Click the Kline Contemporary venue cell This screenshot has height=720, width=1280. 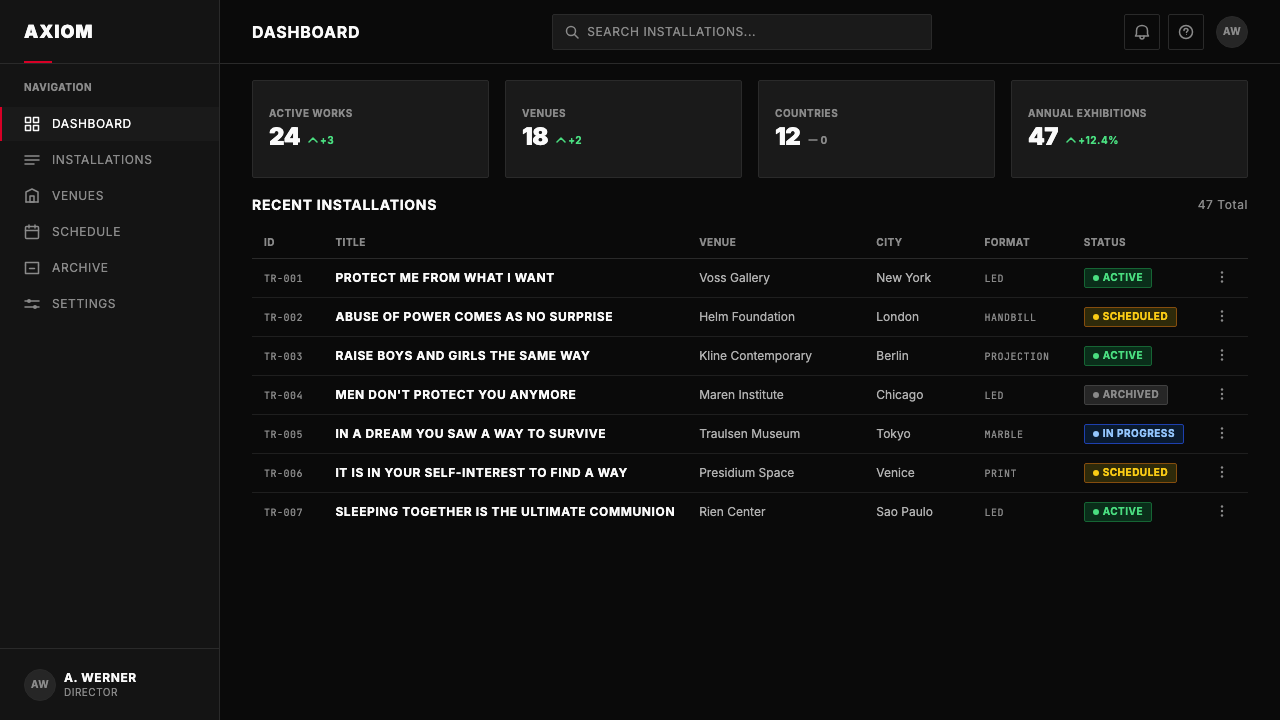pos(756,356)
